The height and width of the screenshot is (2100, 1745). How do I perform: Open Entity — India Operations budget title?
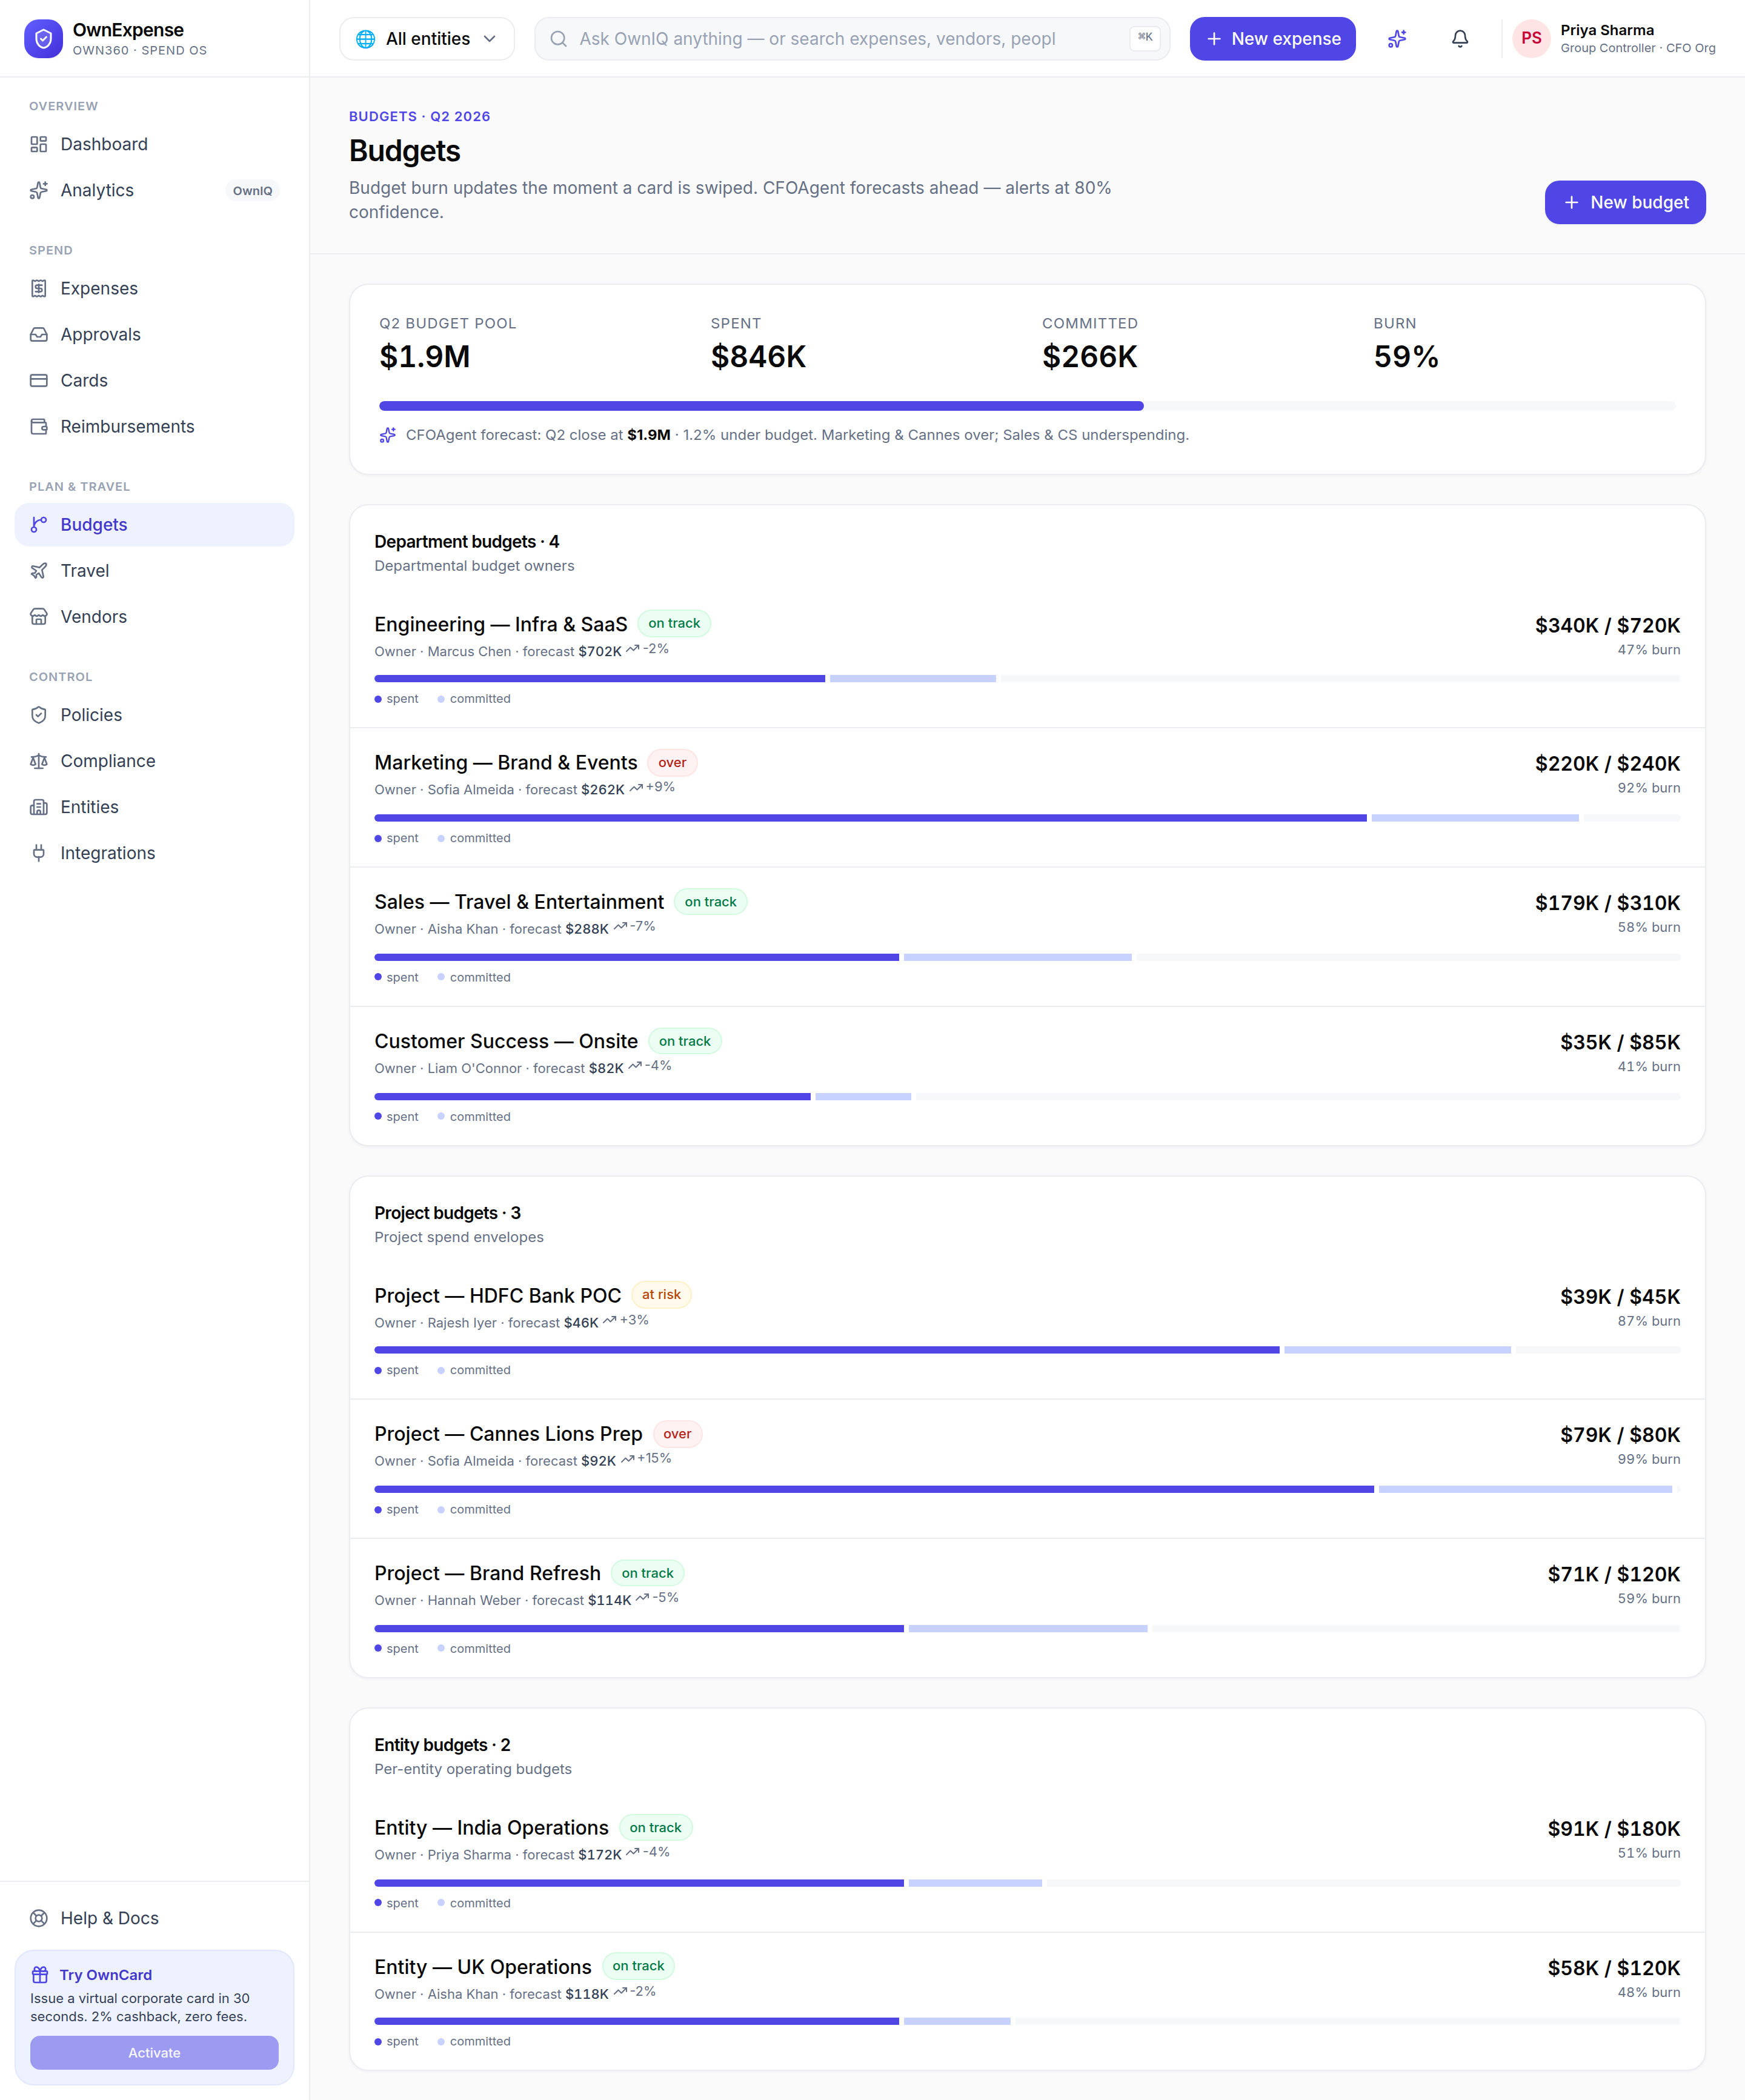[491, 1827]
